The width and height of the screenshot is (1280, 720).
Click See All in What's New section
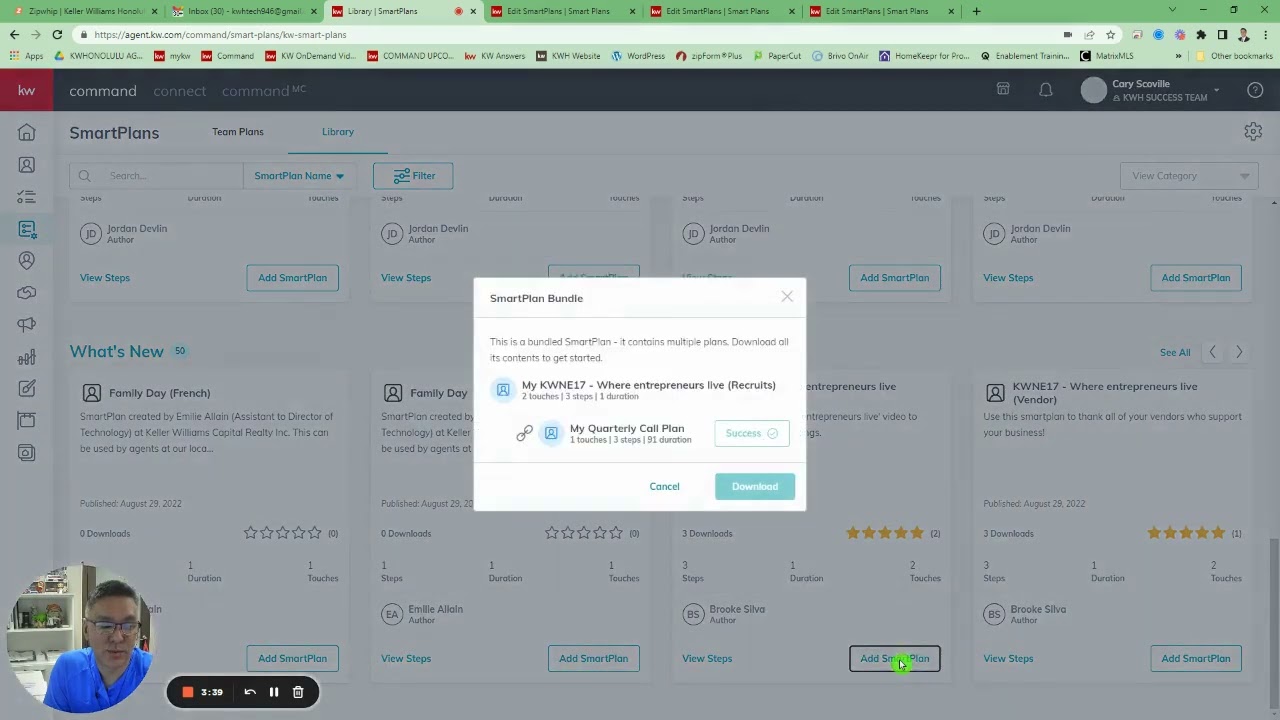pyautogui.click(x=1175, y=352)
